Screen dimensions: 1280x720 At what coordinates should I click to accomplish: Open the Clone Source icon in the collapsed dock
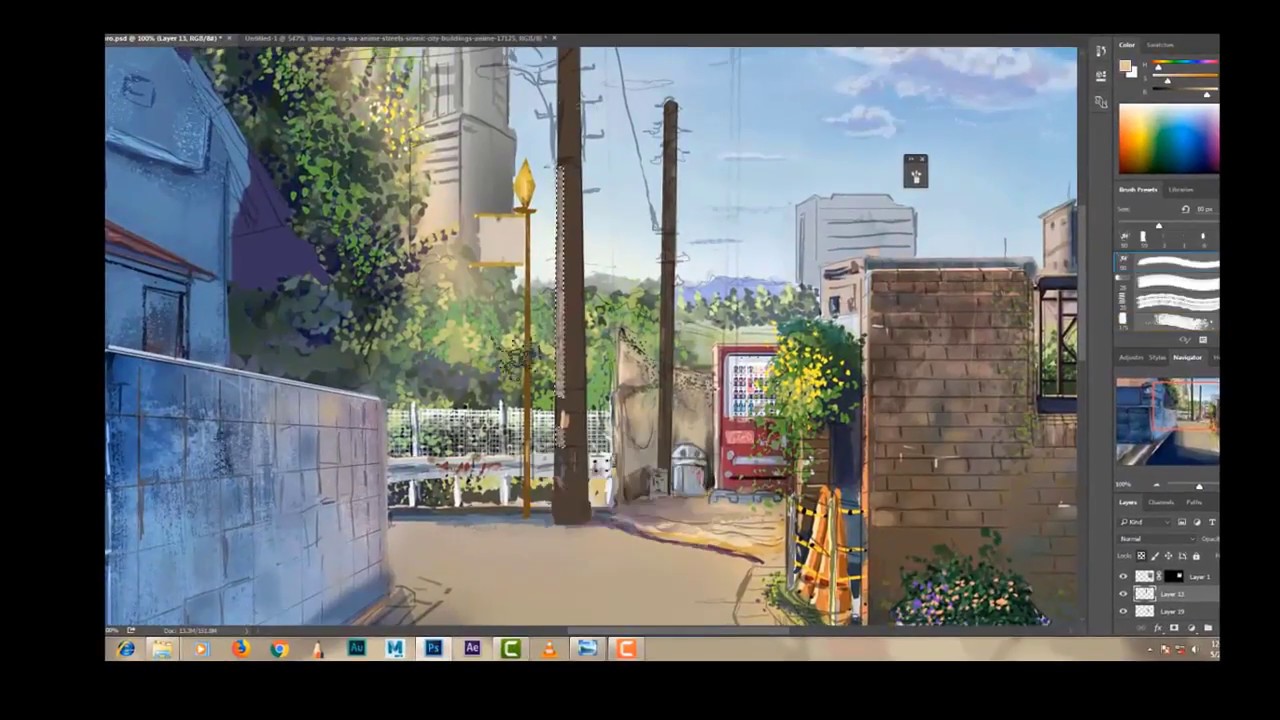(1101, 102)
